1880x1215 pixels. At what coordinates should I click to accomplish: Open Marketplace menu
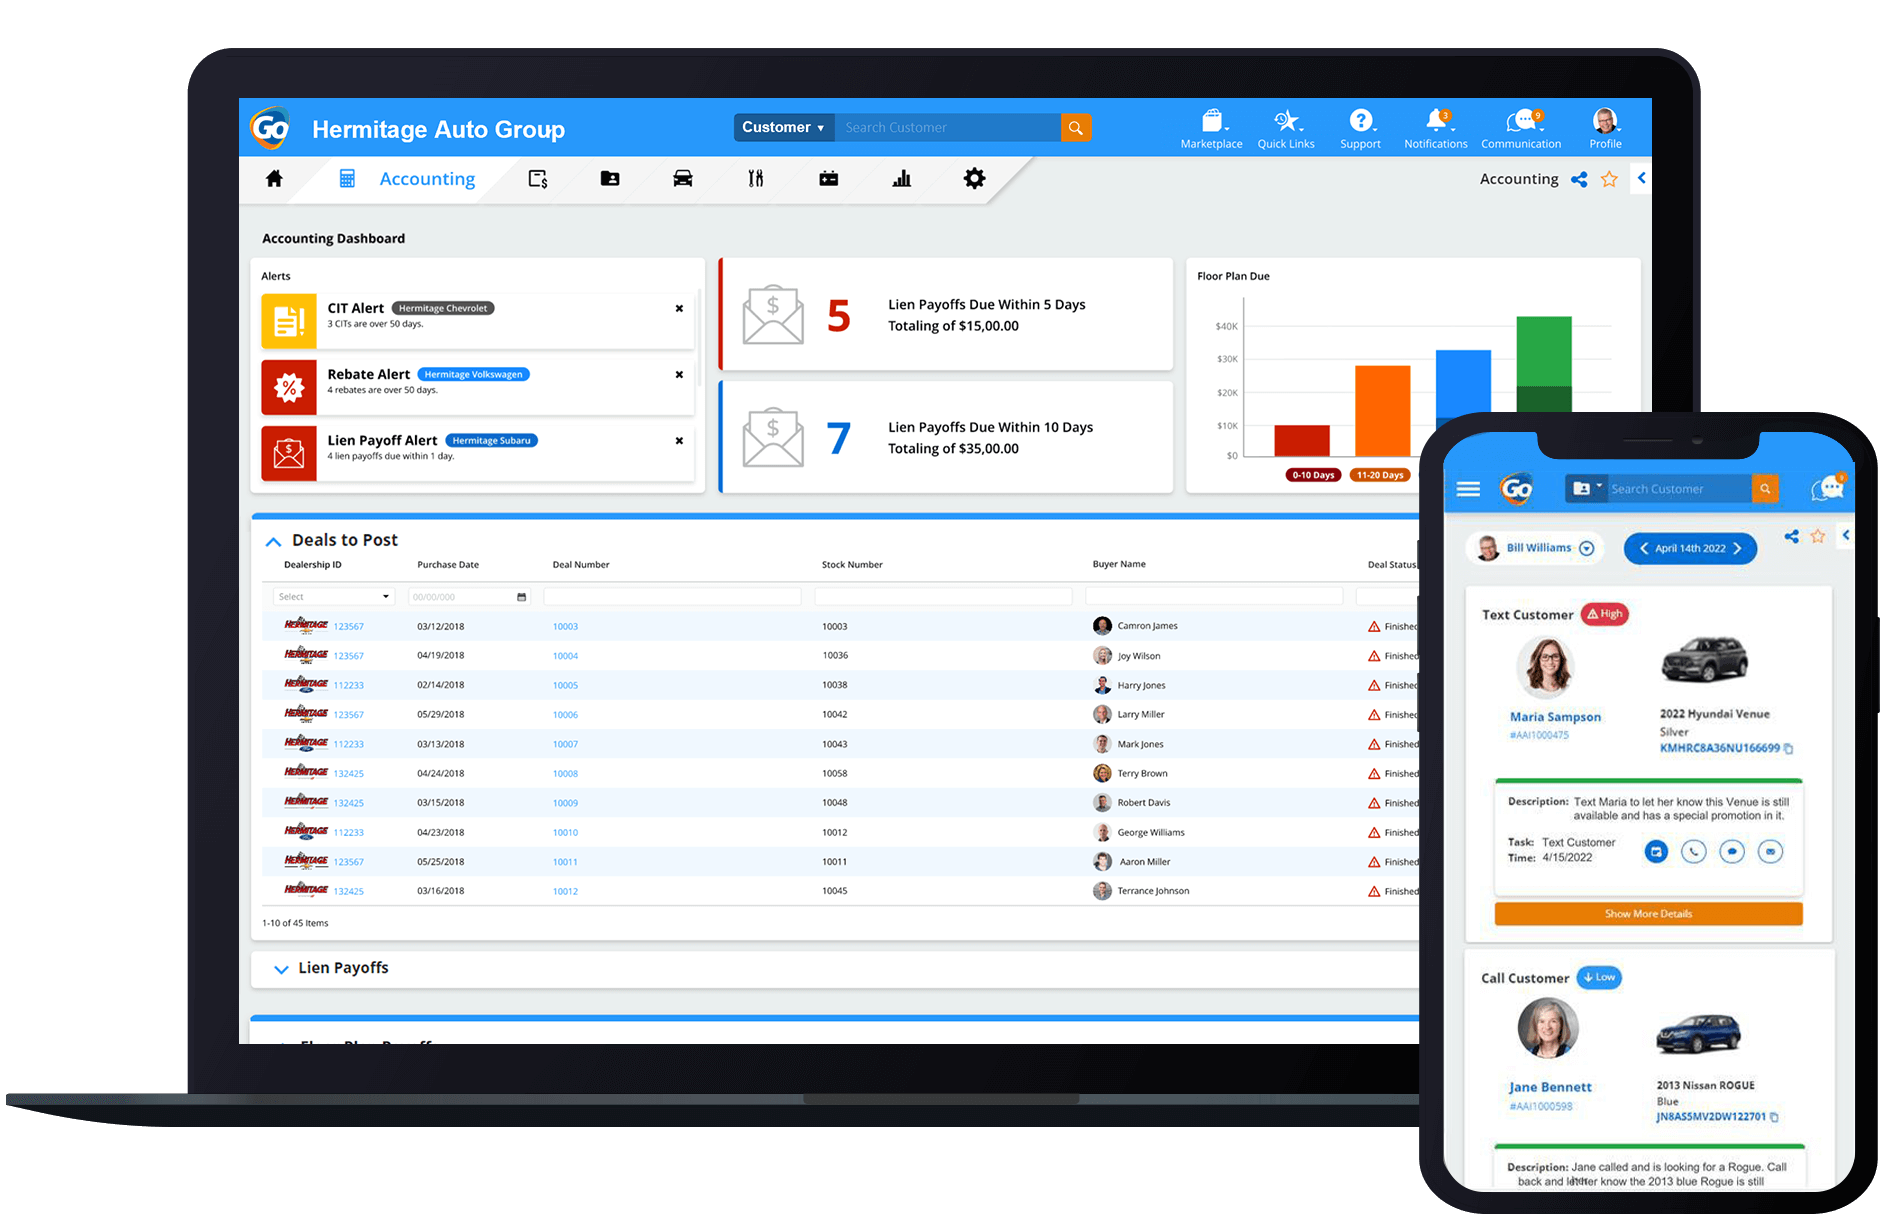coord(1212,129)
